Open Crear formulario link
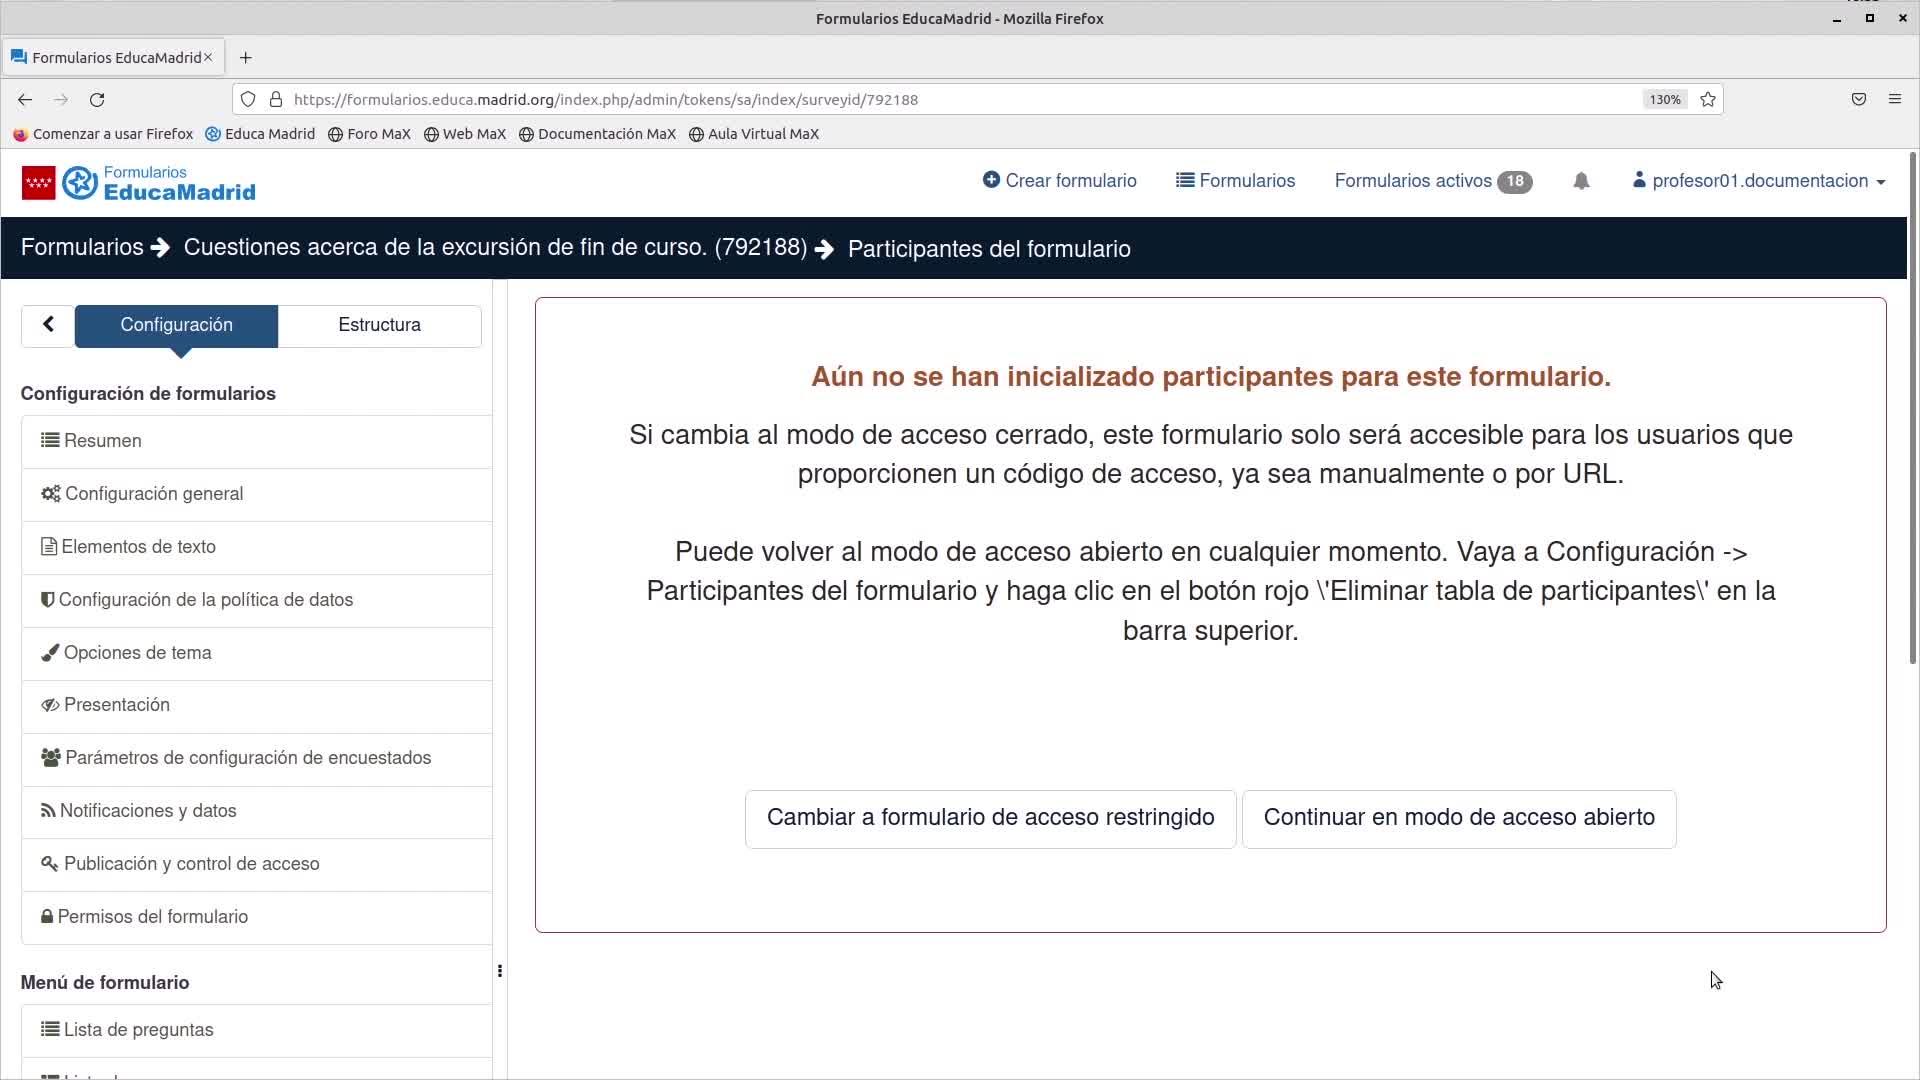 (x=1060, y=181)
